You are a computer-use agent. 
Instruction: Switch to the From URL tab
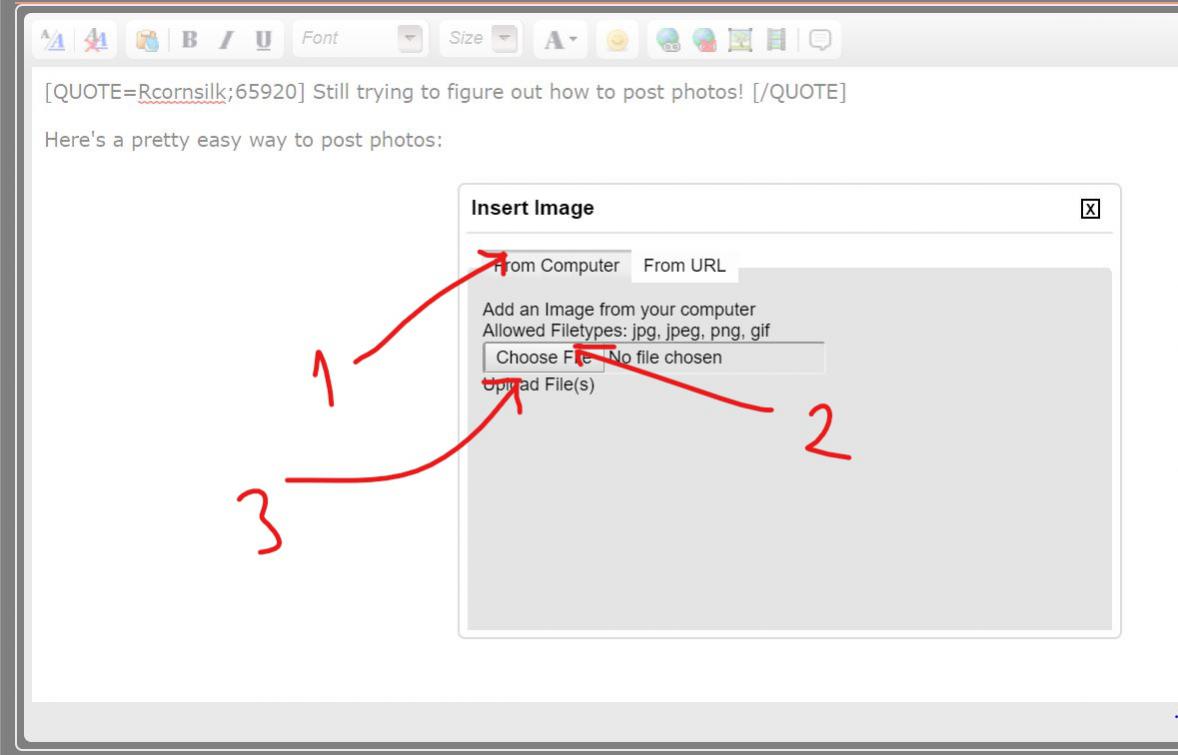[x=684, y=266]
